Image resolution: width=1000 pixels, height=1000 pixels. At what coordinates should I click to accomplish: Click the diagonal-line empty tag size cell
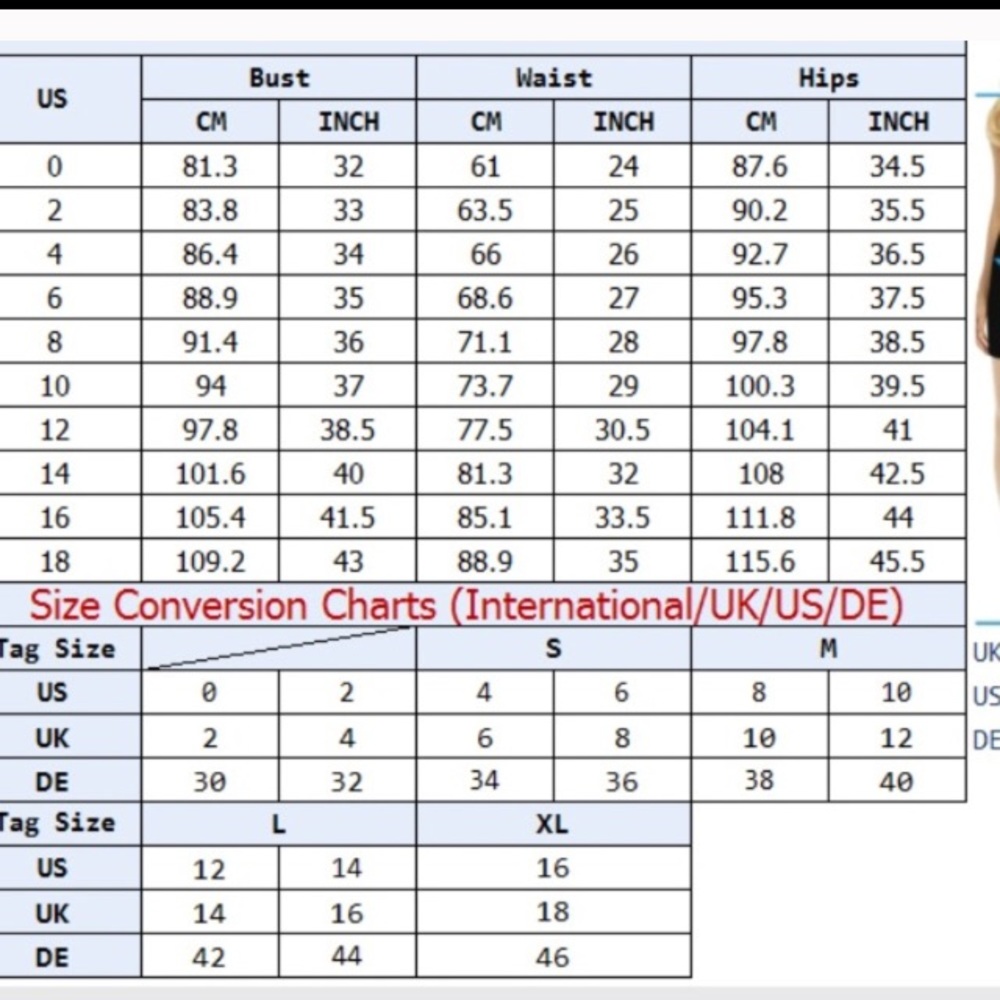coord(279,649)
